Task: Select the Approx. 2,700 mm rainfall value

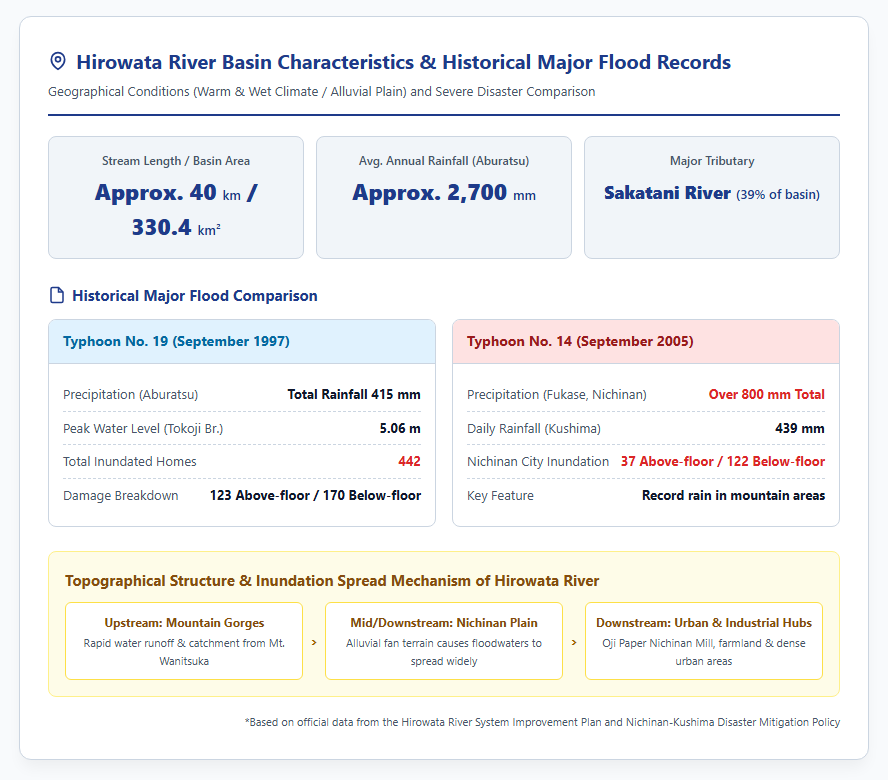Action: tap(444, 193)
